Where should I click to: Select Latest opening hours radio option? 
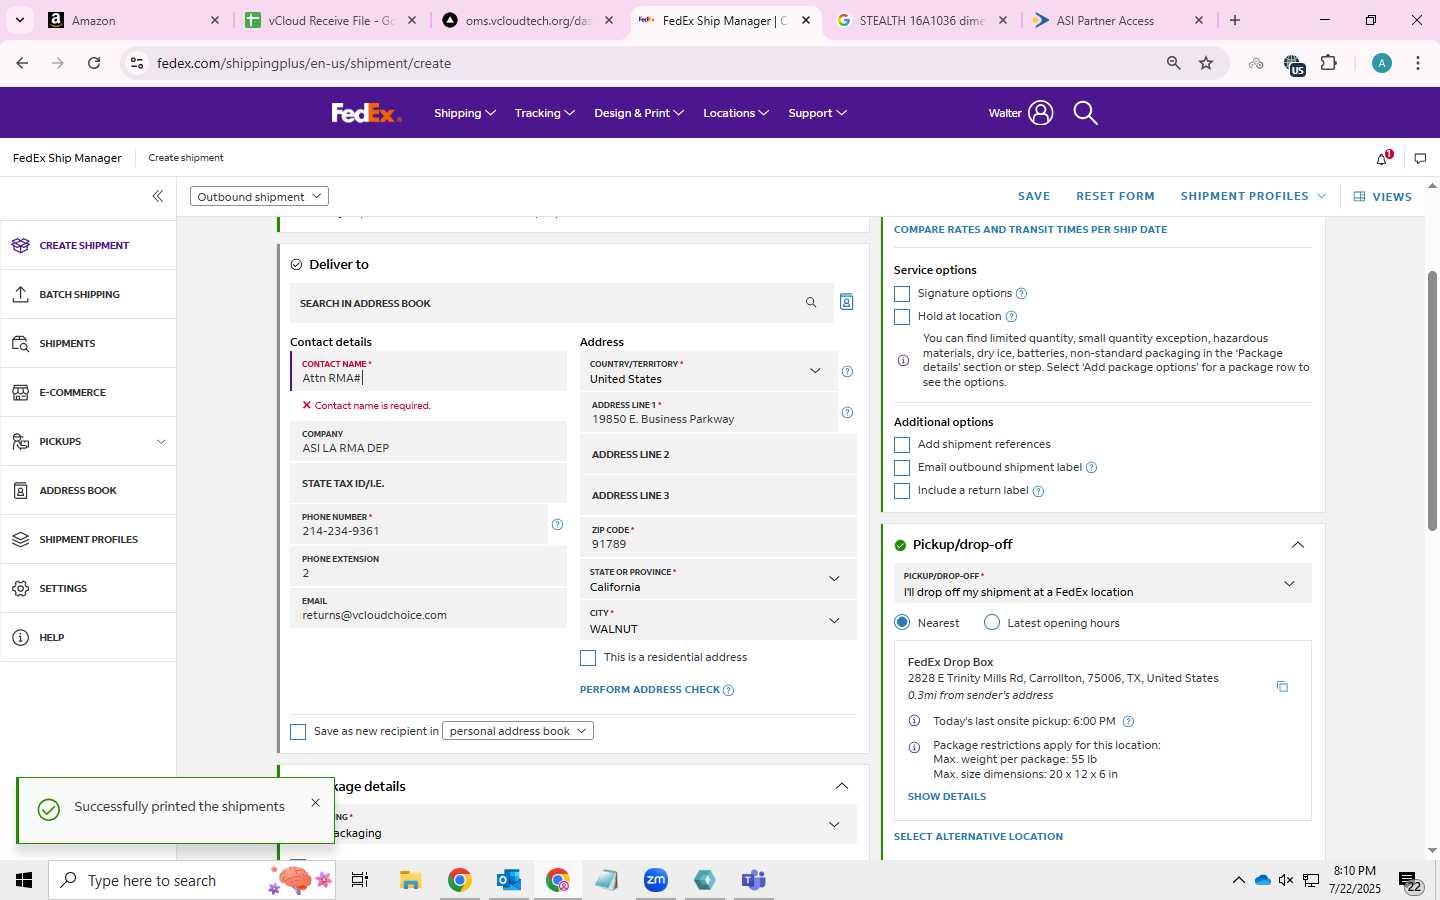tap(992, 623)
